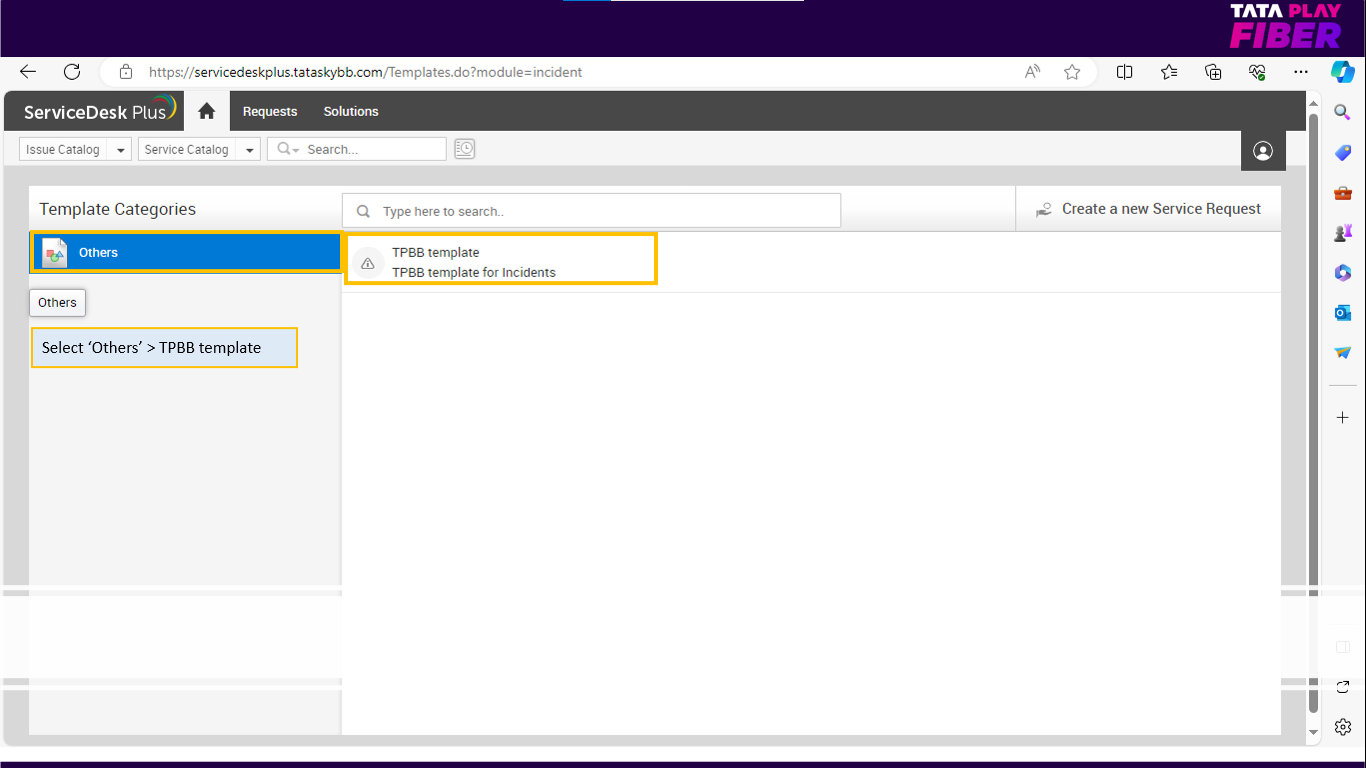Open the search type dropdown magnifier
1366x768 pixels.
288,149
